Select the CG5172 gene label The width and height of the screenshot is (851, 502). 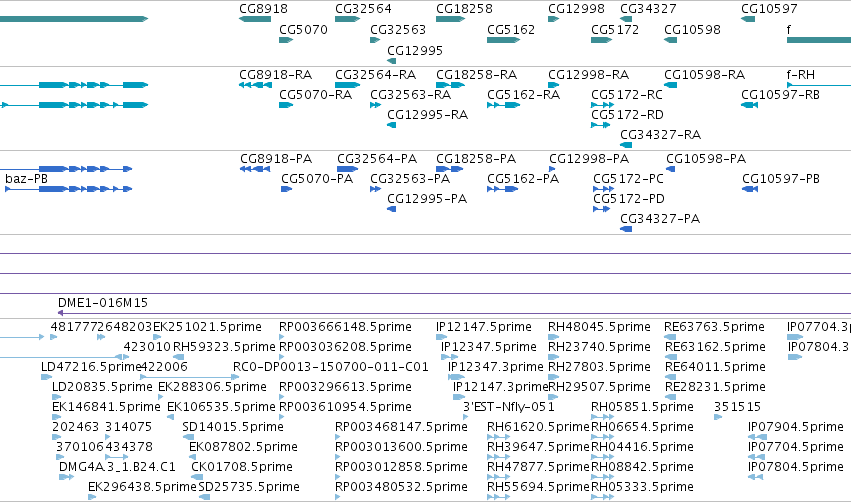pyautogui.click(x=615, y=29)
